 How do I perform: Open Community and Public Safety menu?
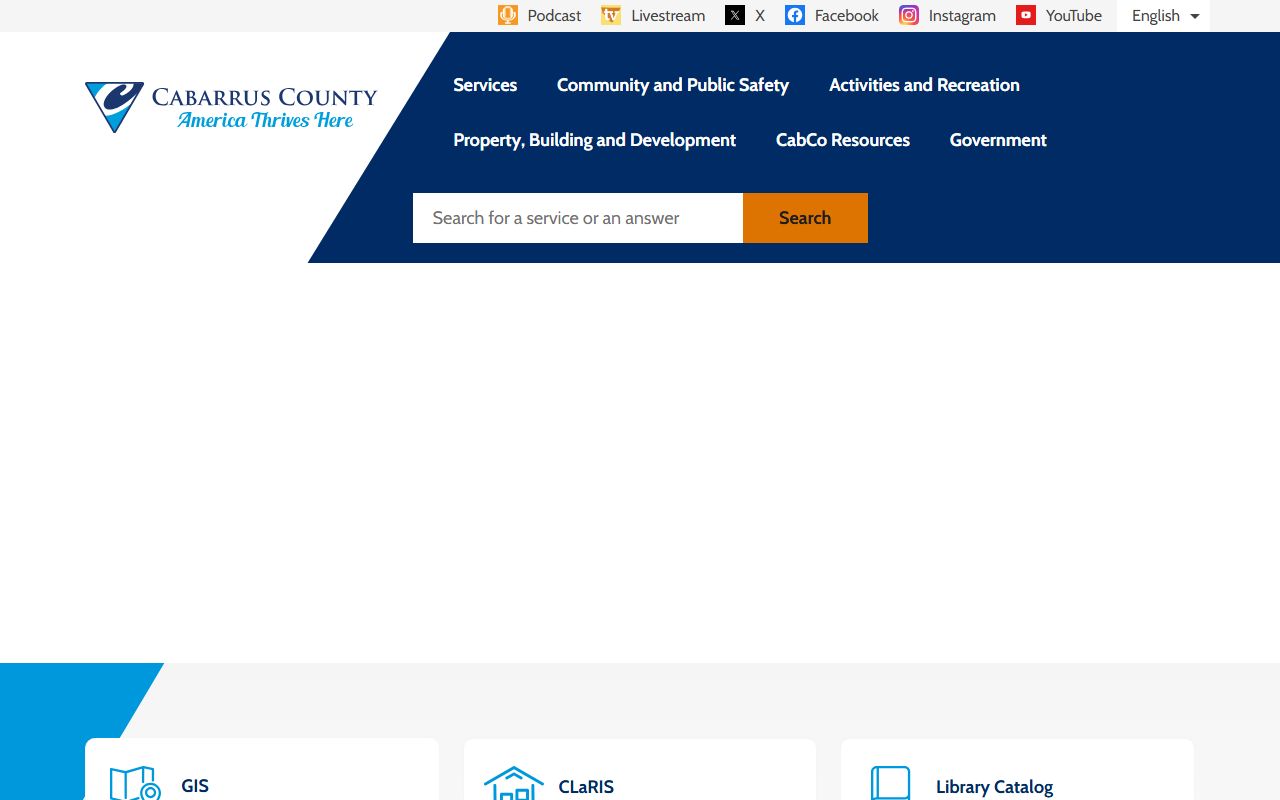click(x=673, y=85)
